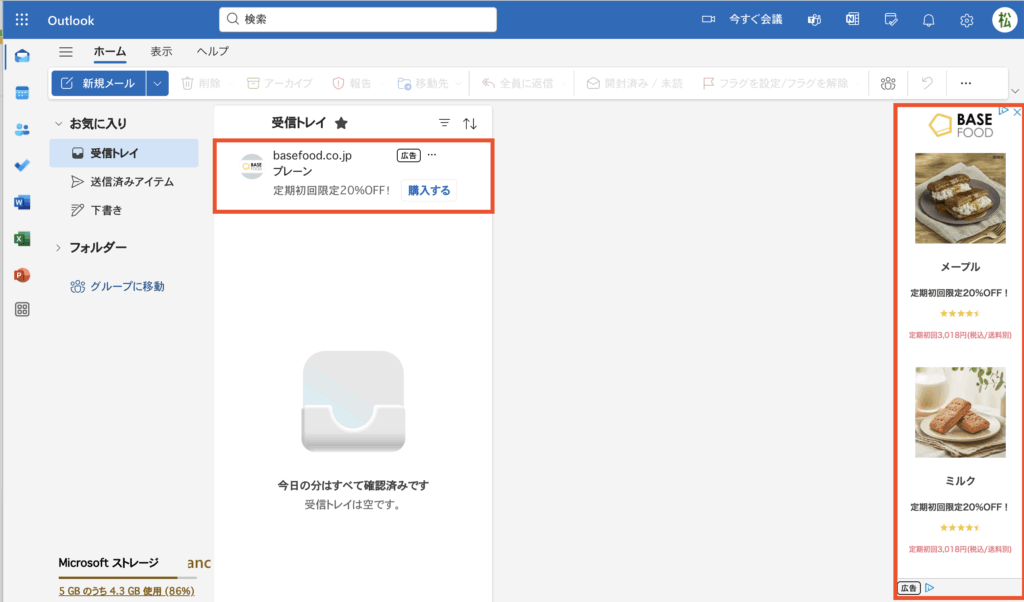Image resolution: width=1024 pixels, height=602 pixels.
Task: Open the メープル product image
Action: 960,198
